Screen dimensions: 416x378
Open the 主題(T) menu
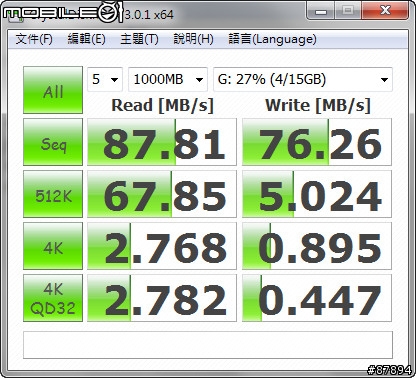click(x=139, y=39)
